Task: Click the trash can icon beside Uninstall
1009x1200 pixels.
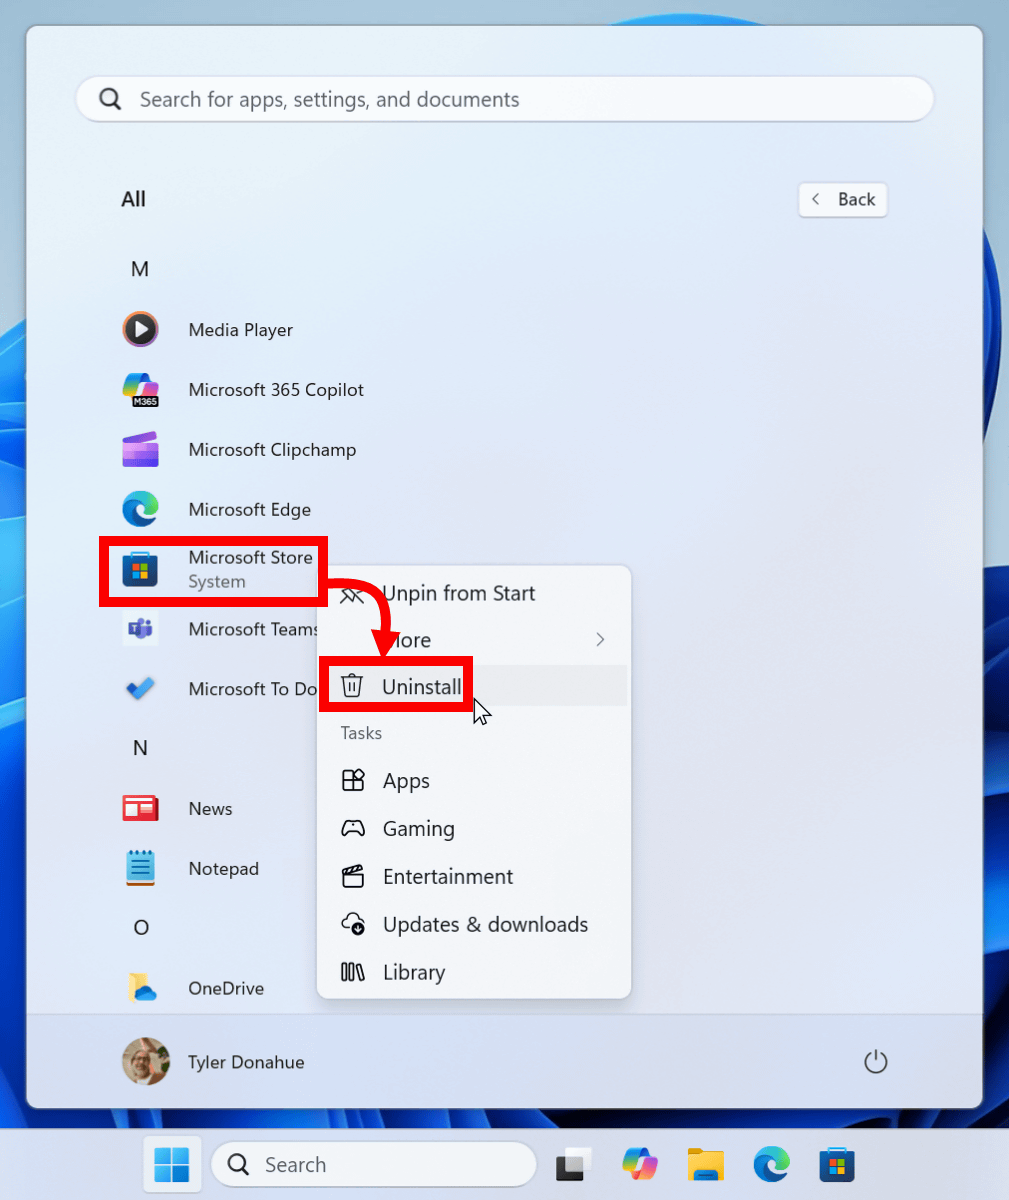Action: tap(352, 686)
